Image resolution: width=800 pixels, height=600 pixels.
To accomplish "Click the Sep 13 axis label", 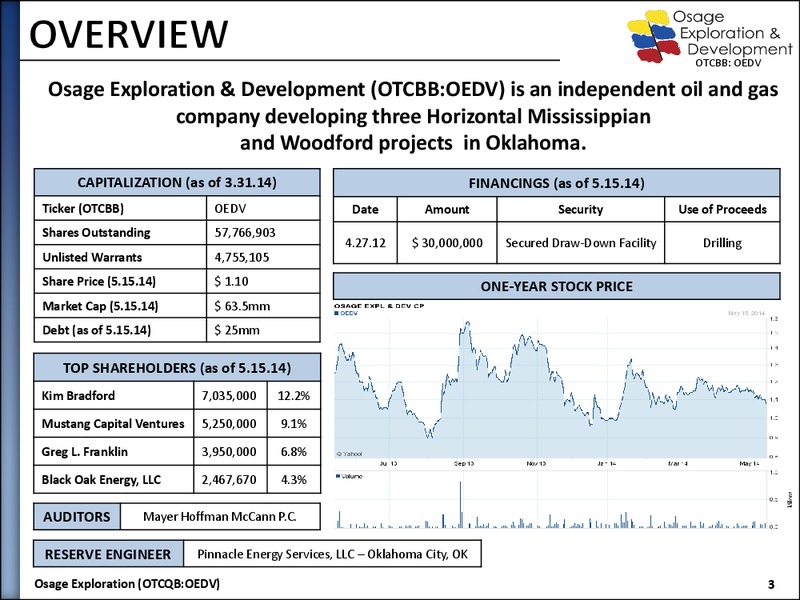I will point(464,463).
